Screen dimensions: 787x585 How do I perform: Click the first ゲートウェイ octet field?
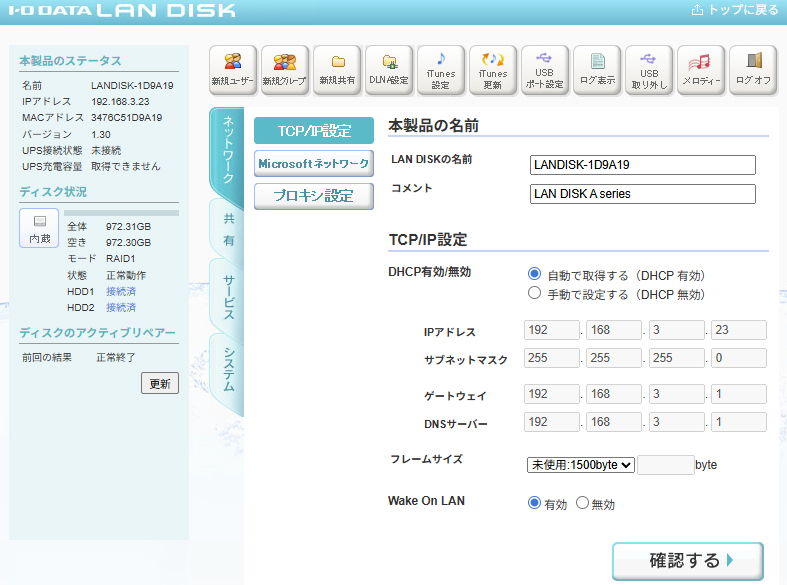552,394
